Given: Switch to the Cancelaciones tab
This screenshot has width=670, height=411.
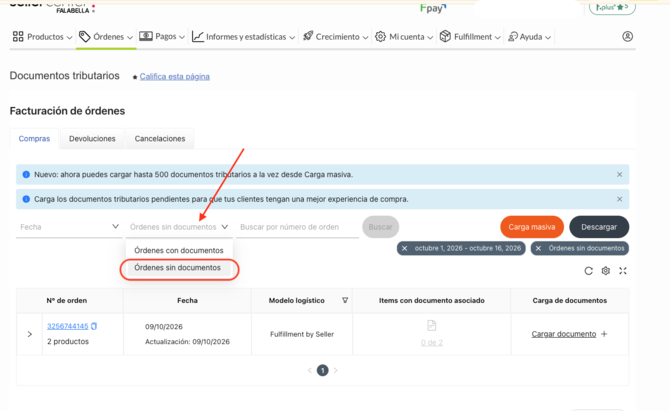Looking at the screenshot, I should pos(160,139).
